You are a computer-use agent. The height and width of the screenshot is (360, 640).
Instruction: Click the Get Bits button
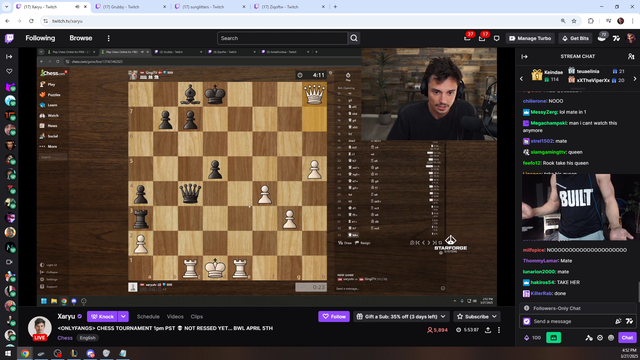pos(575,38)
